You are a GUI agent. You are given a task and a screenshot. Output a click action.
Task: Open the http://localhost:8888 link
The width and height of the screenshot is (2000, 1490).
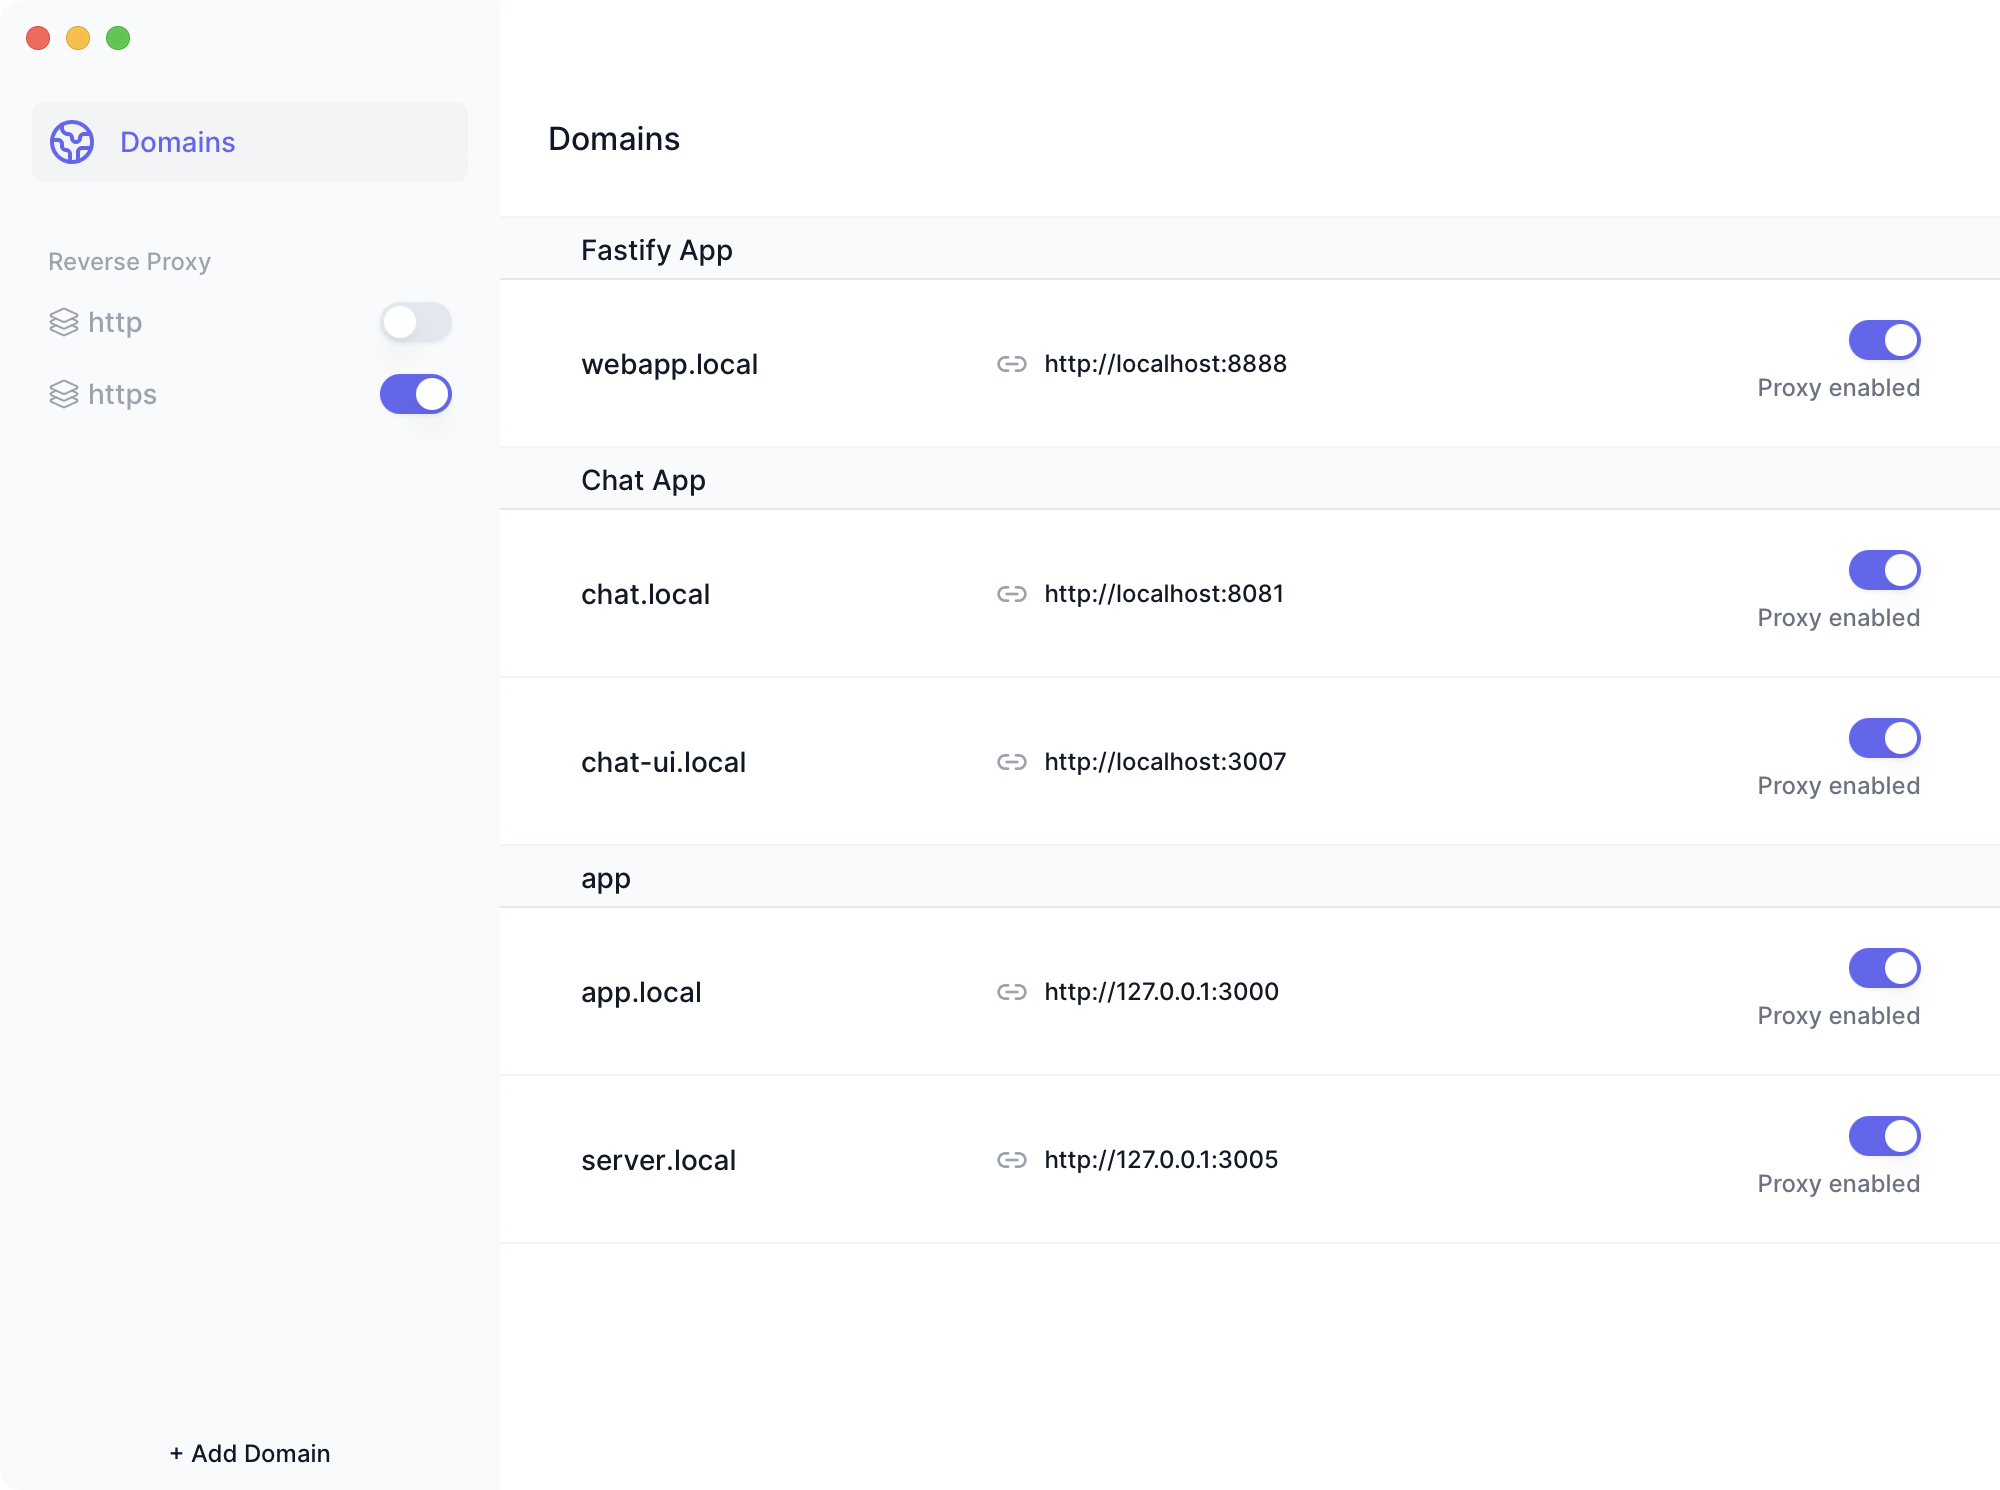pyautogui.click(x=1165, y=364)
